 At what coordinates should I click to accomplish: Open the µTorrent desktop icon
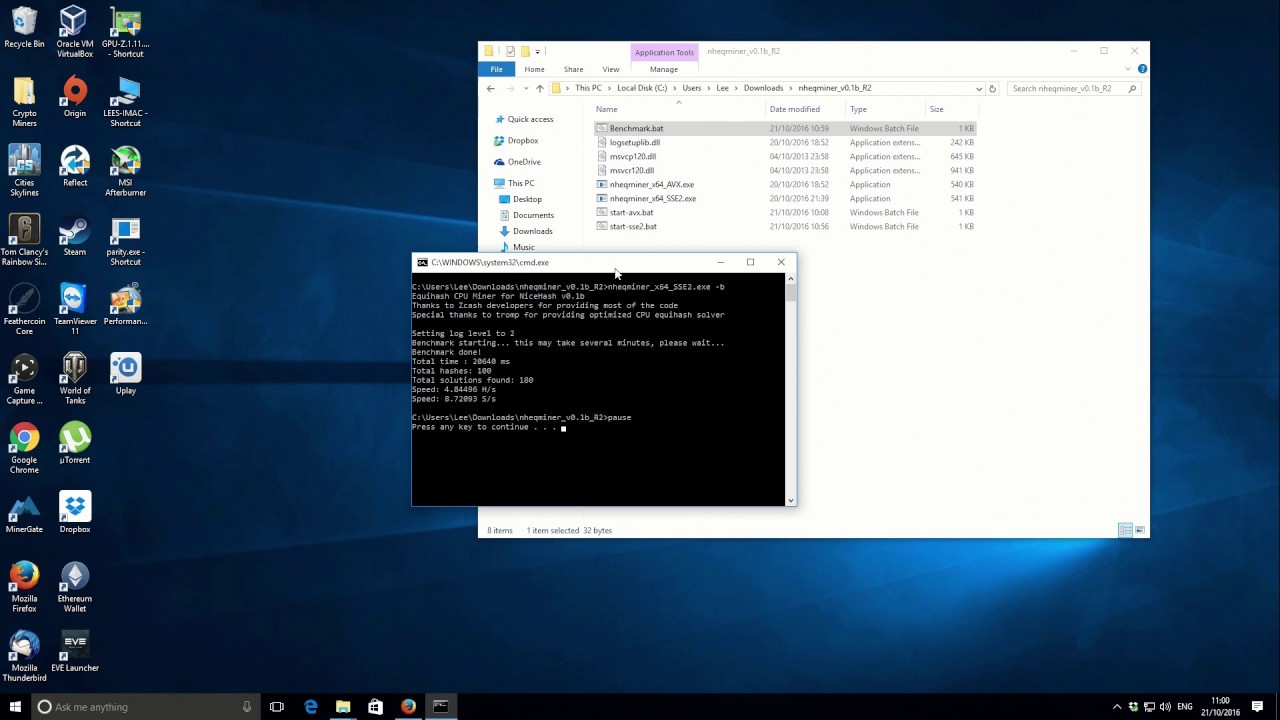click(74, 443)
